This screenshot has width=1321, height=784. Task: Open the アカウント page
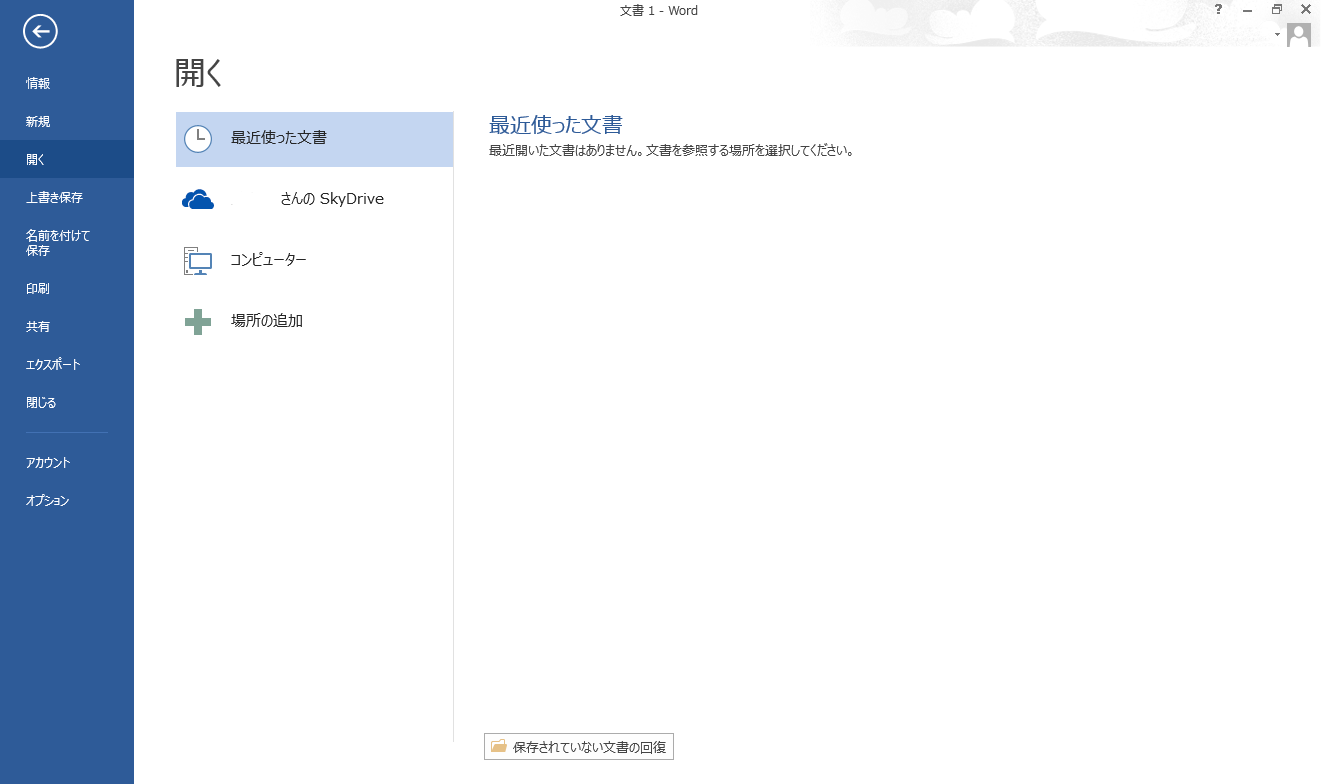(48, 463)
